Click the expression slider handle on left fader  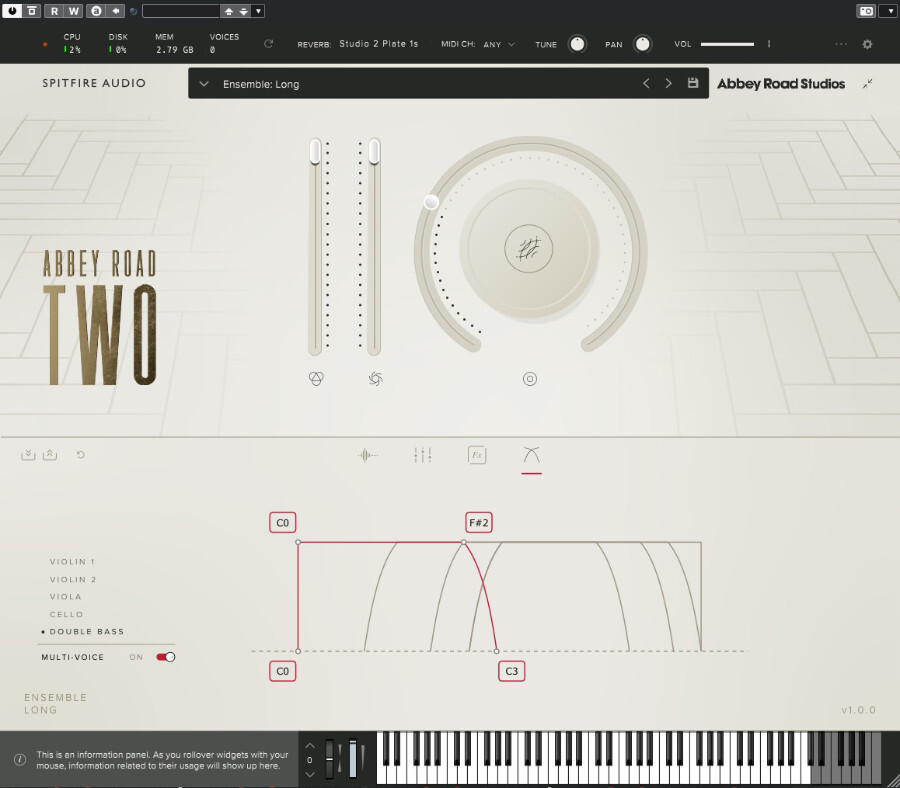pos(315,152)
